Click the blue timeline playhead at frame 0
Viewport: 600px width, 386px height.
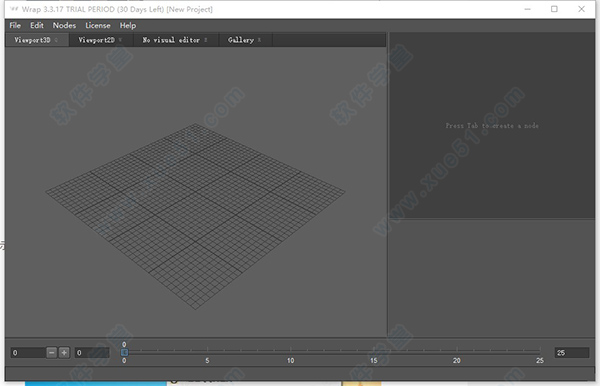click(124, 352)
